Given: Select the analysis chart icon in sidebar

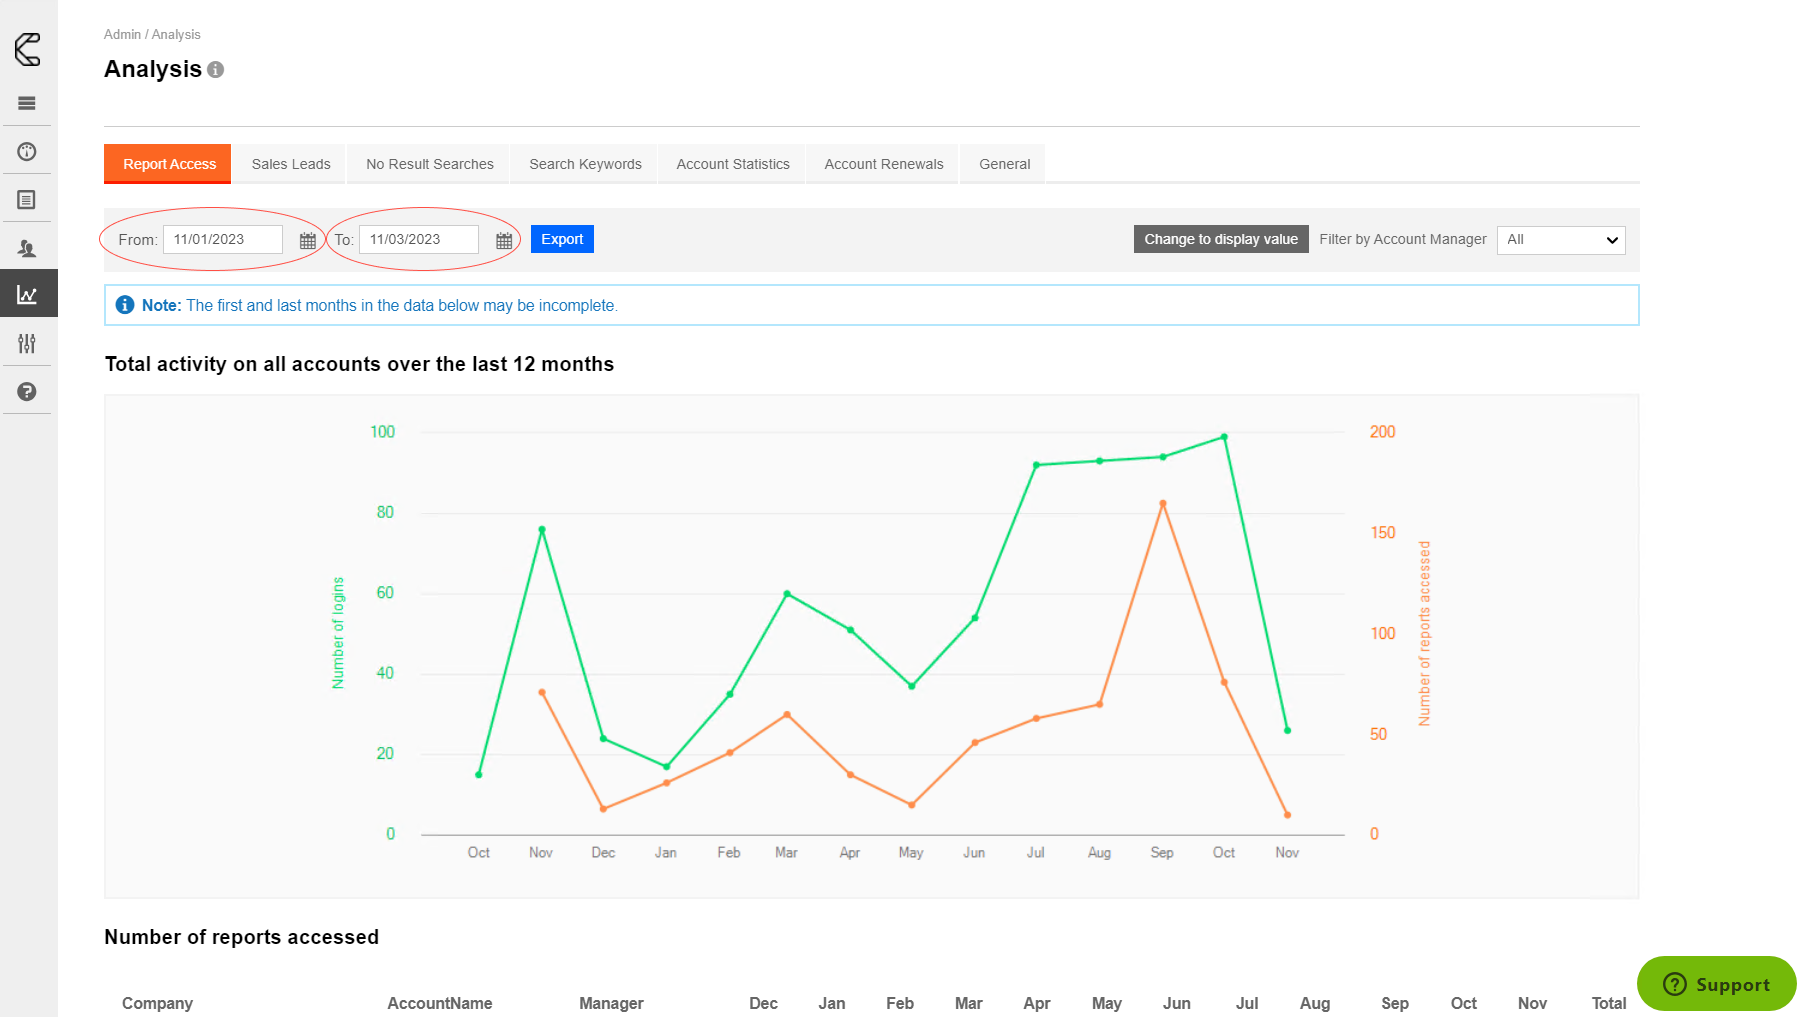Looking at the screenshot, I should click(x=27, y=295).
